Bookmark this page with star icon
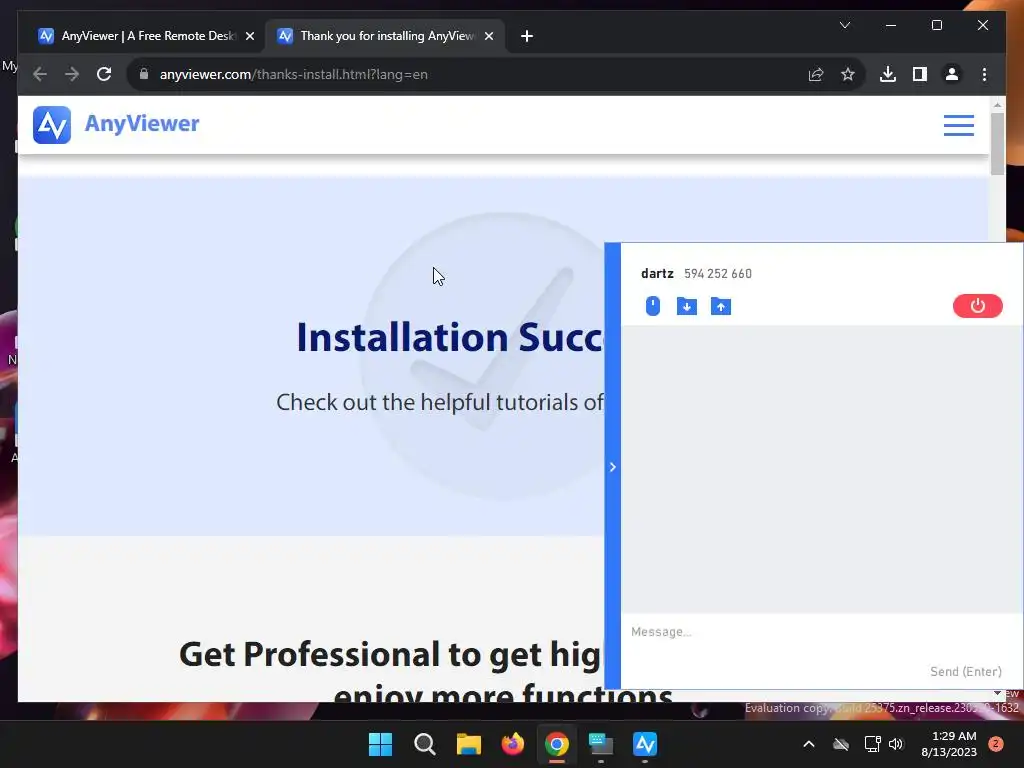Screen dimensions: 1024x768 848,74
